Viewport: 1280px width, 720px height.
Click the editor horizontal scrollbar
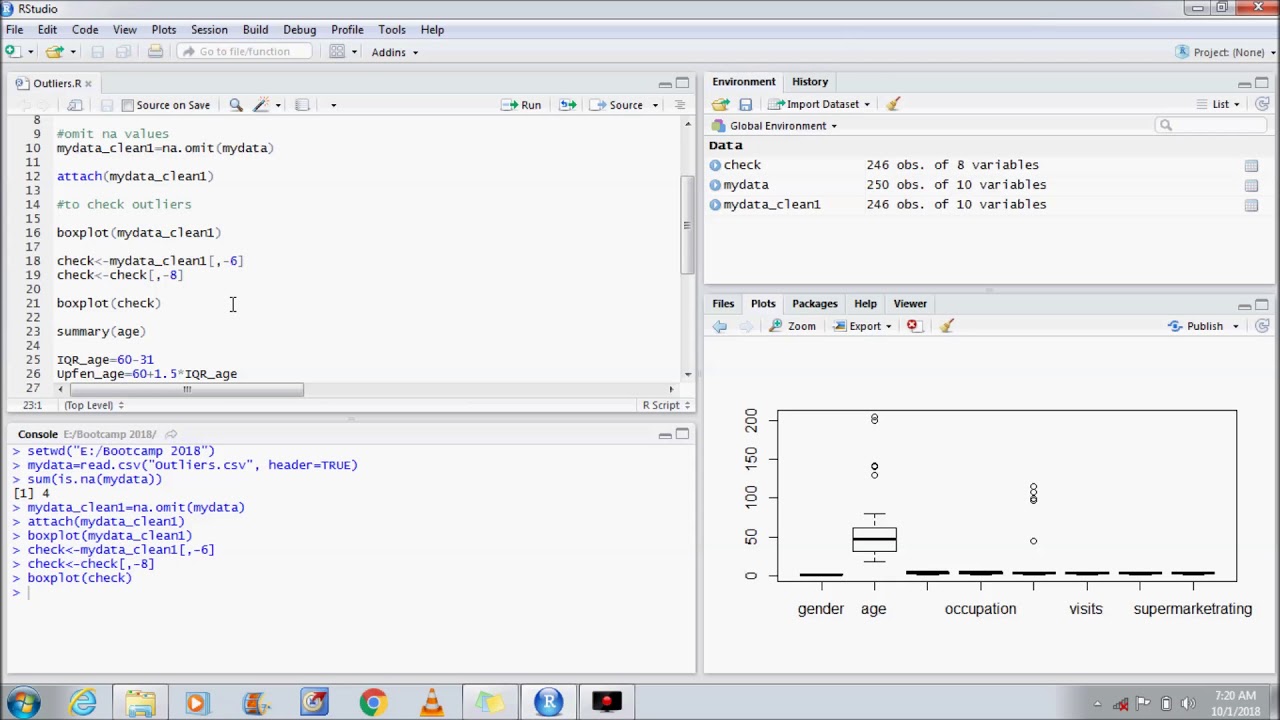(x=187, y=389)
